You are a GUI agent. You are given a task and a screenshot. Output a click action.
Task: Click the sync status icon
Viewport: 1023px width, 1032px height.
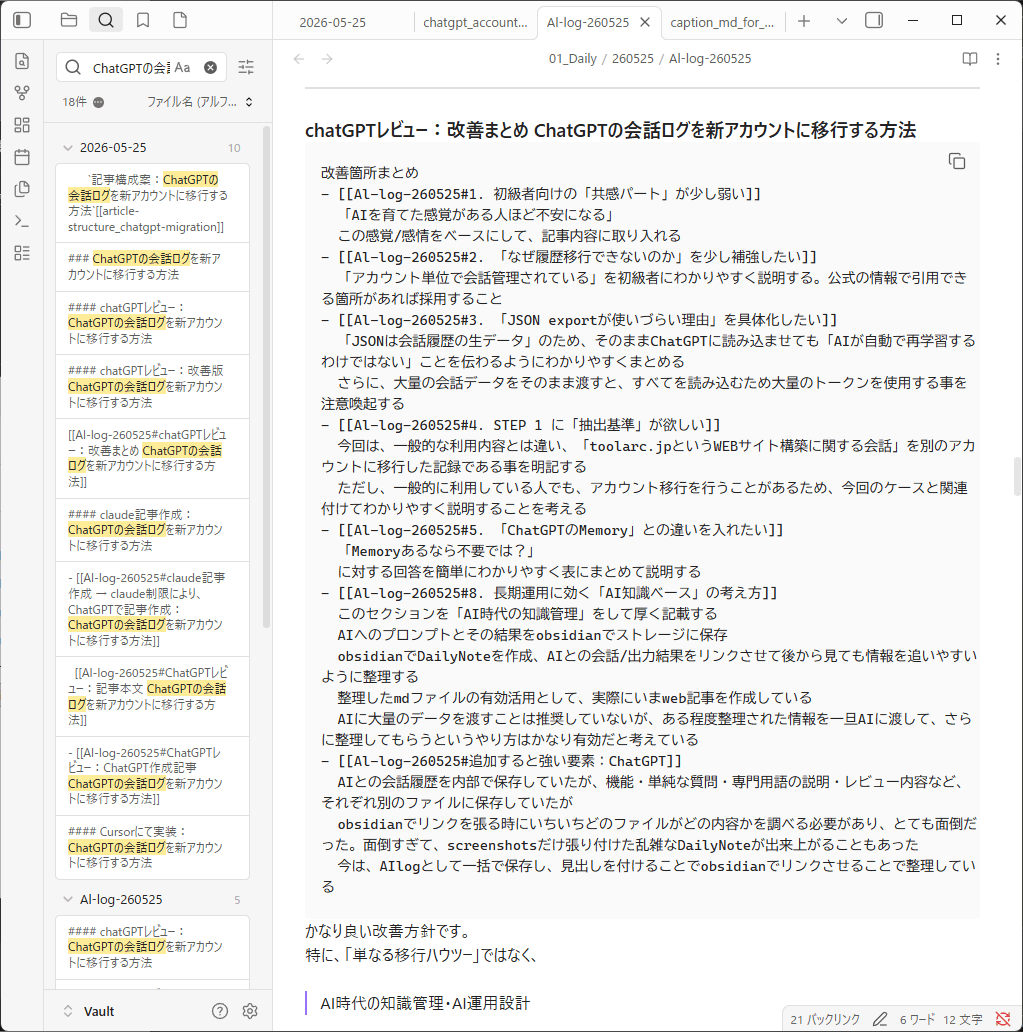tap(1003, 1019)
